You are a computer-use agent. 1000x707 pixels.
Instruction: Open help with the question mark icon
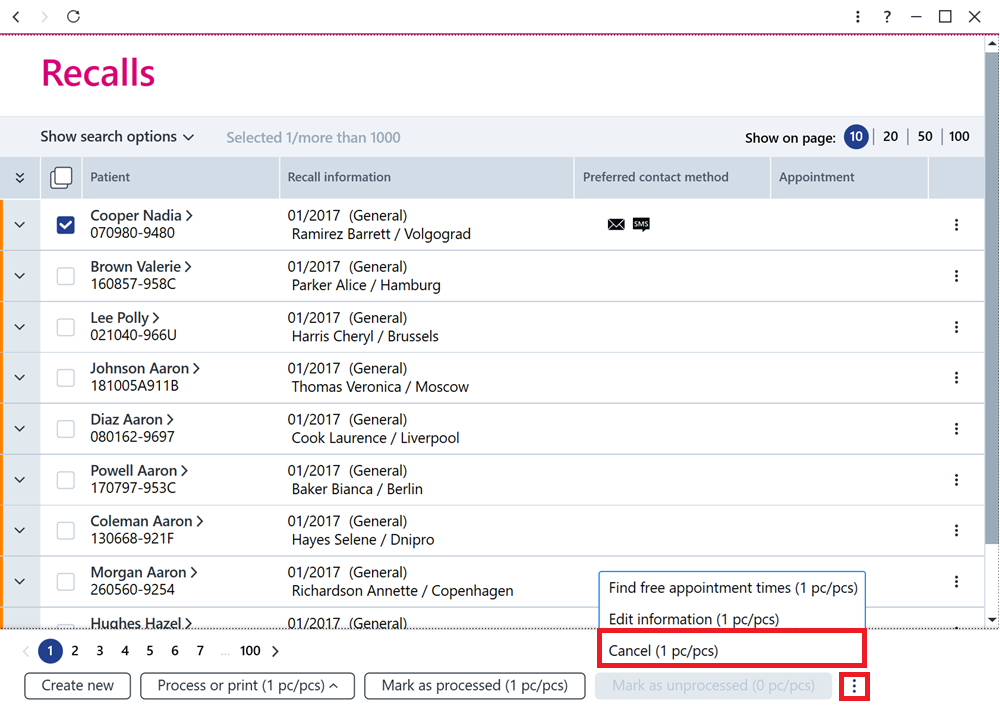pos(887,17)
